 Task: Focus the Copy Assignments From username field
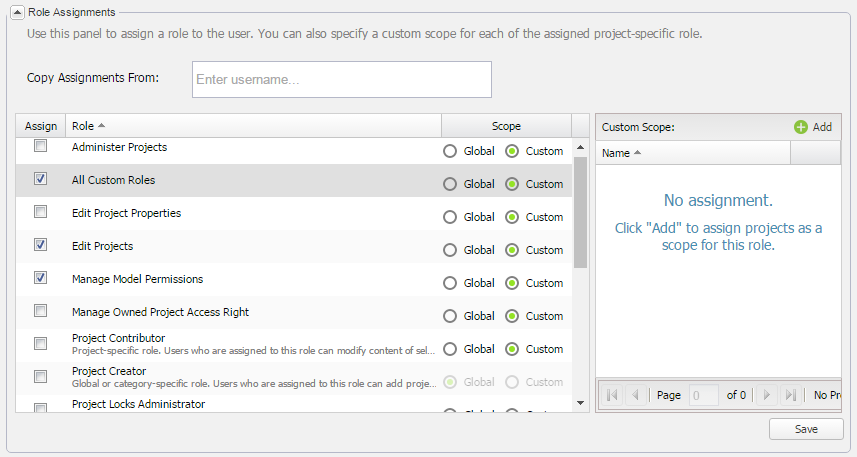tap(341, 80)
